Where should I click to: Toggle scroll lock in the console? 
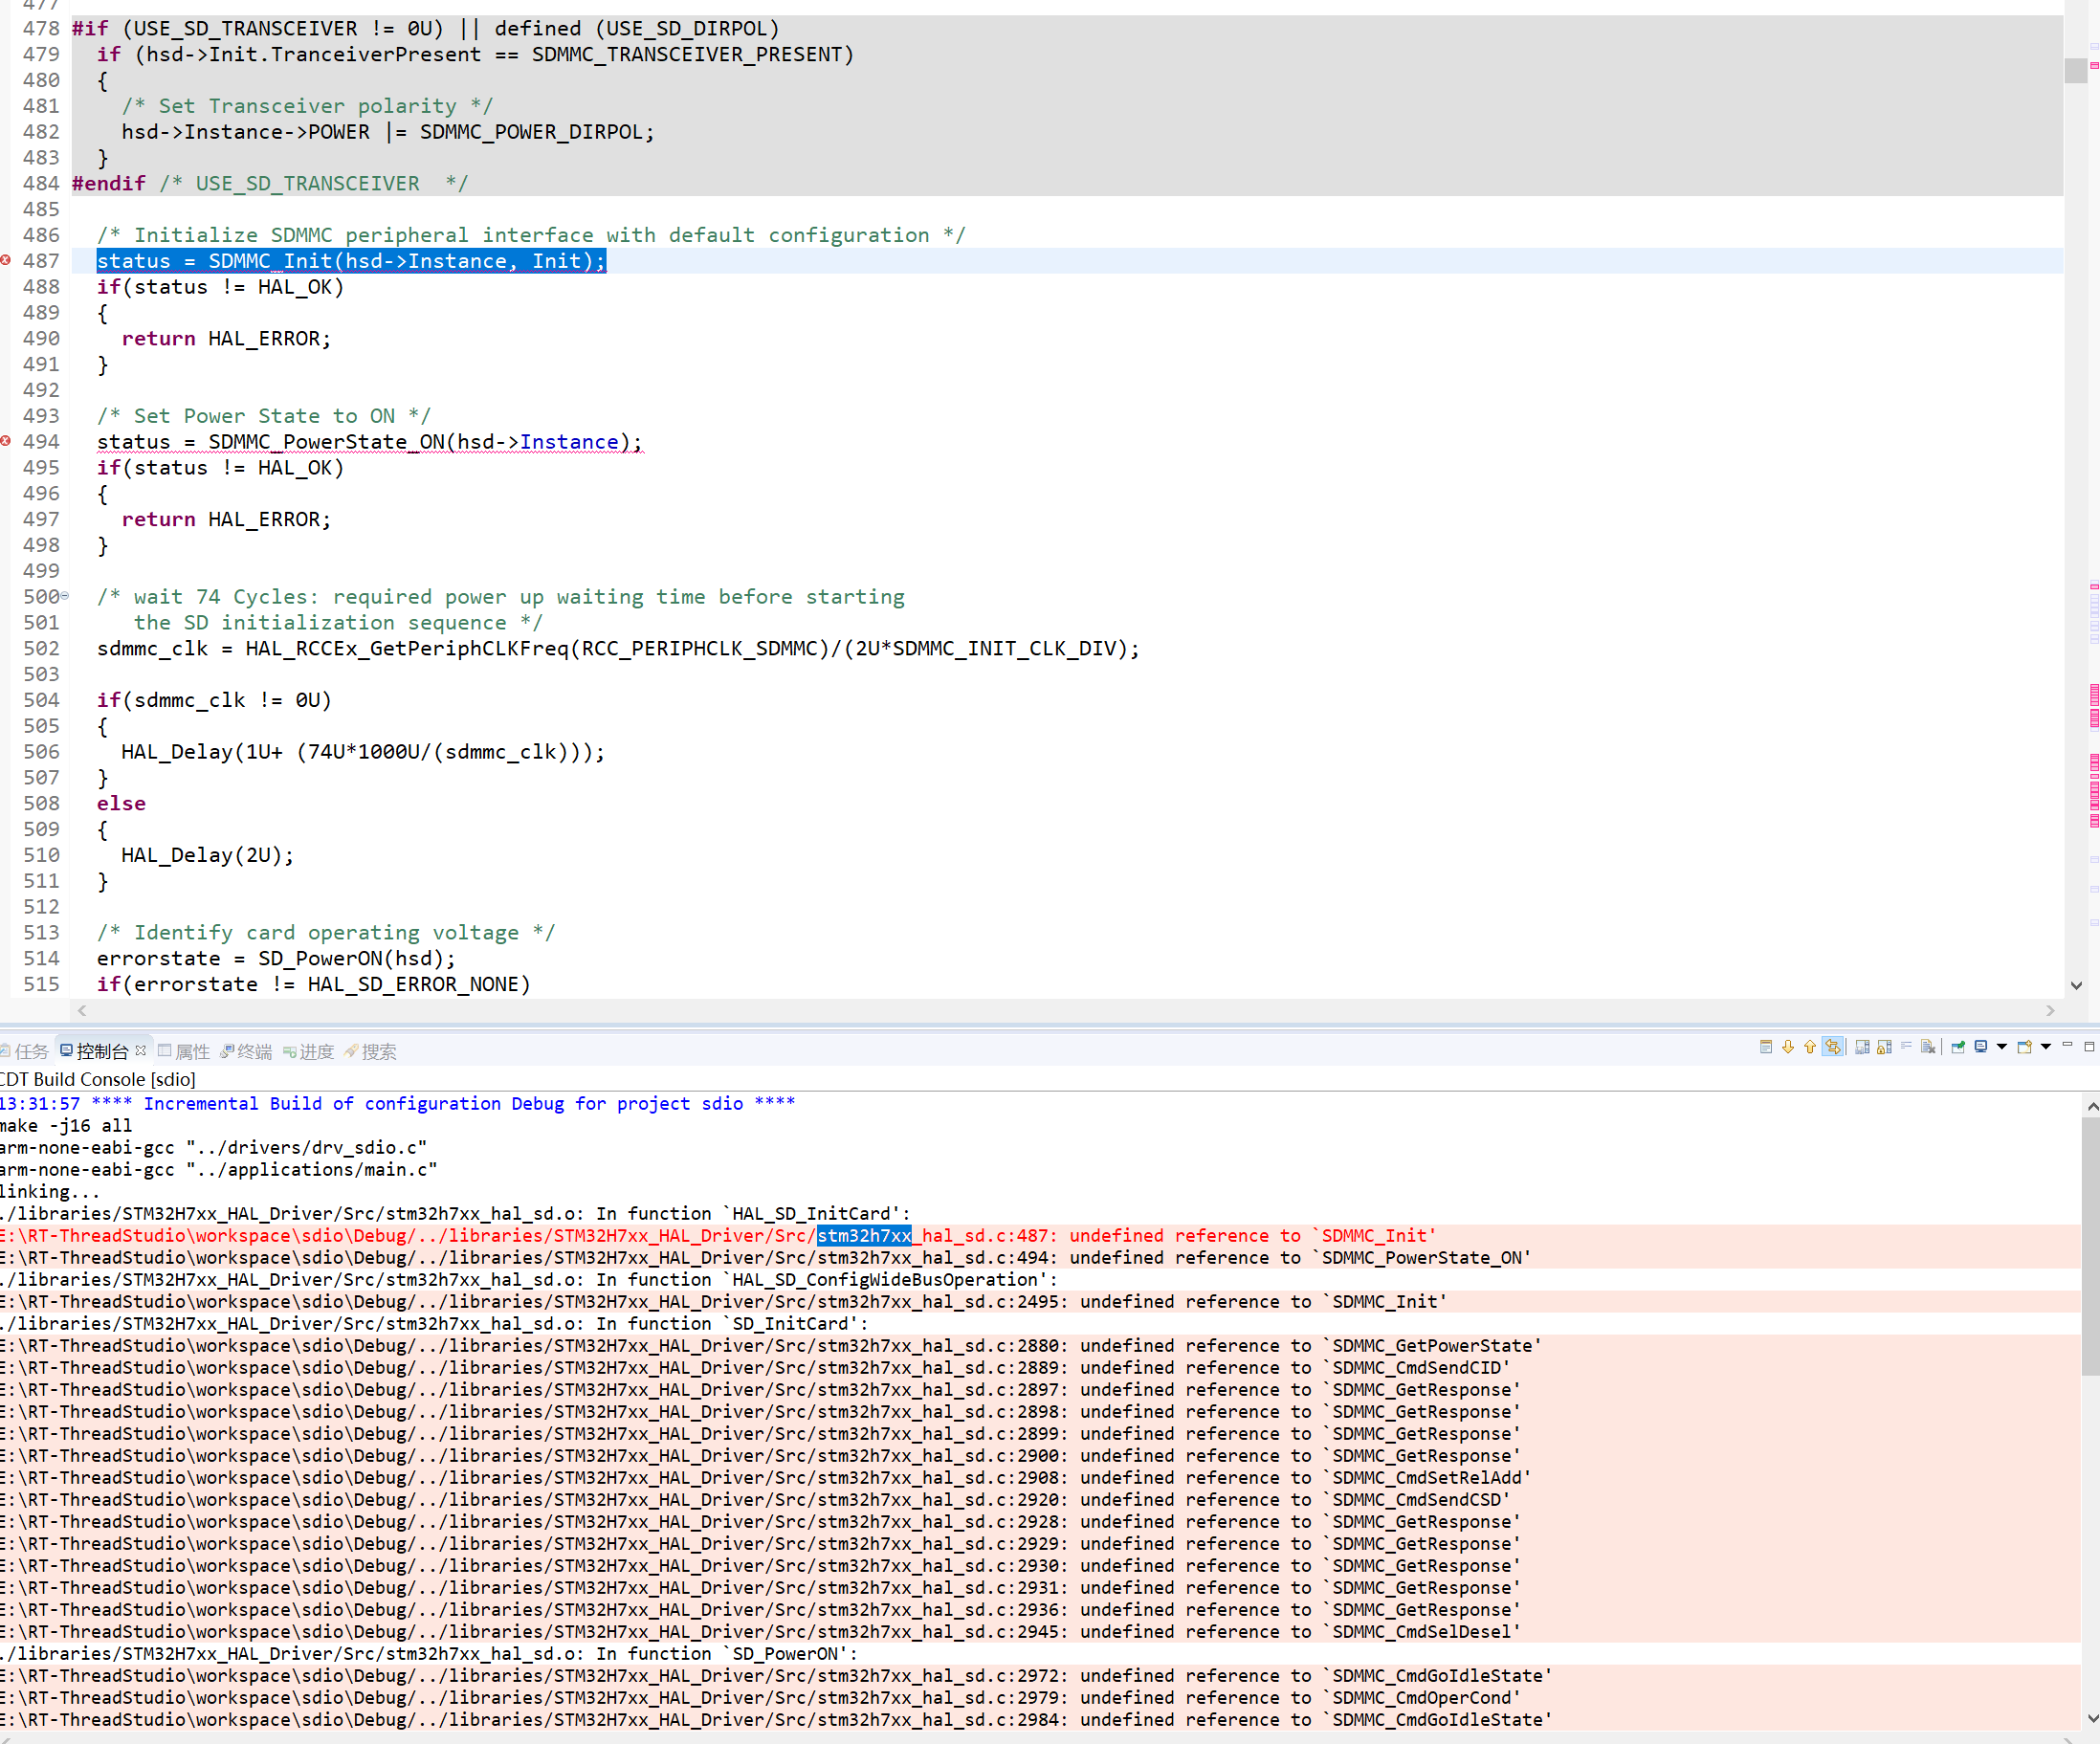pyautogui.click(x=1883, y=1047)
